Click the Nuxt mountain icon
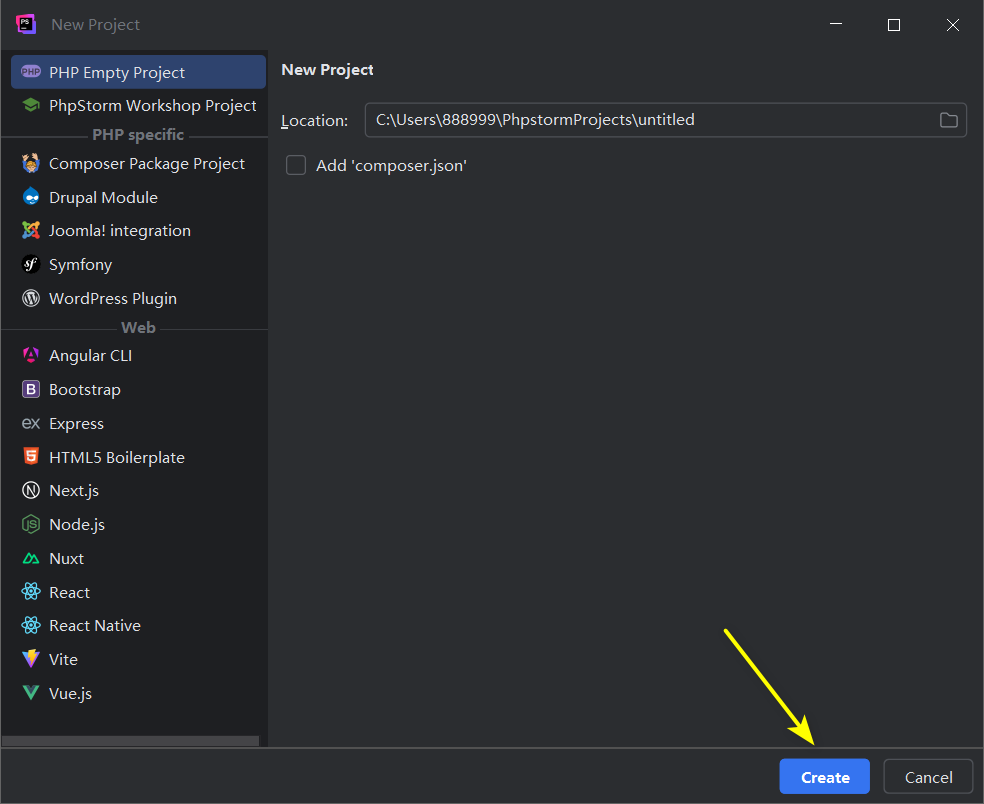 click(31, 558)
